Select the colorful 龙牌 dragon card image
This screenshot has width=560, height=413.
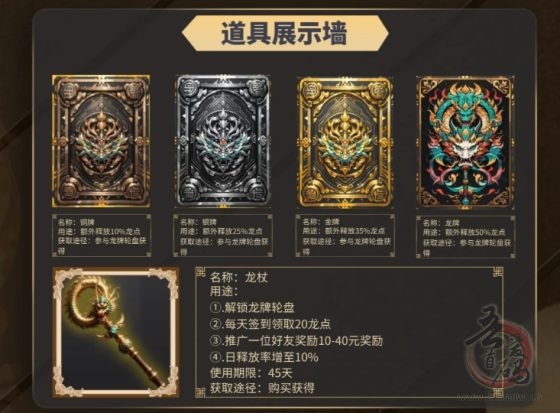466,142
